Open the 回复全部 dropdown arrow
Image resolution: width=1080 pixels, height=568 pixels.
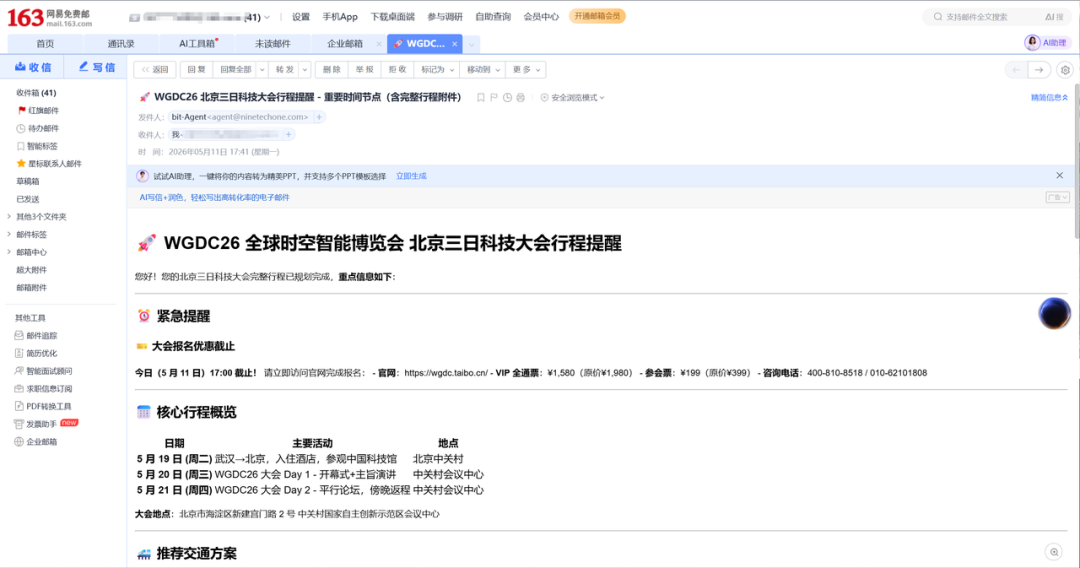pos(262,70)
